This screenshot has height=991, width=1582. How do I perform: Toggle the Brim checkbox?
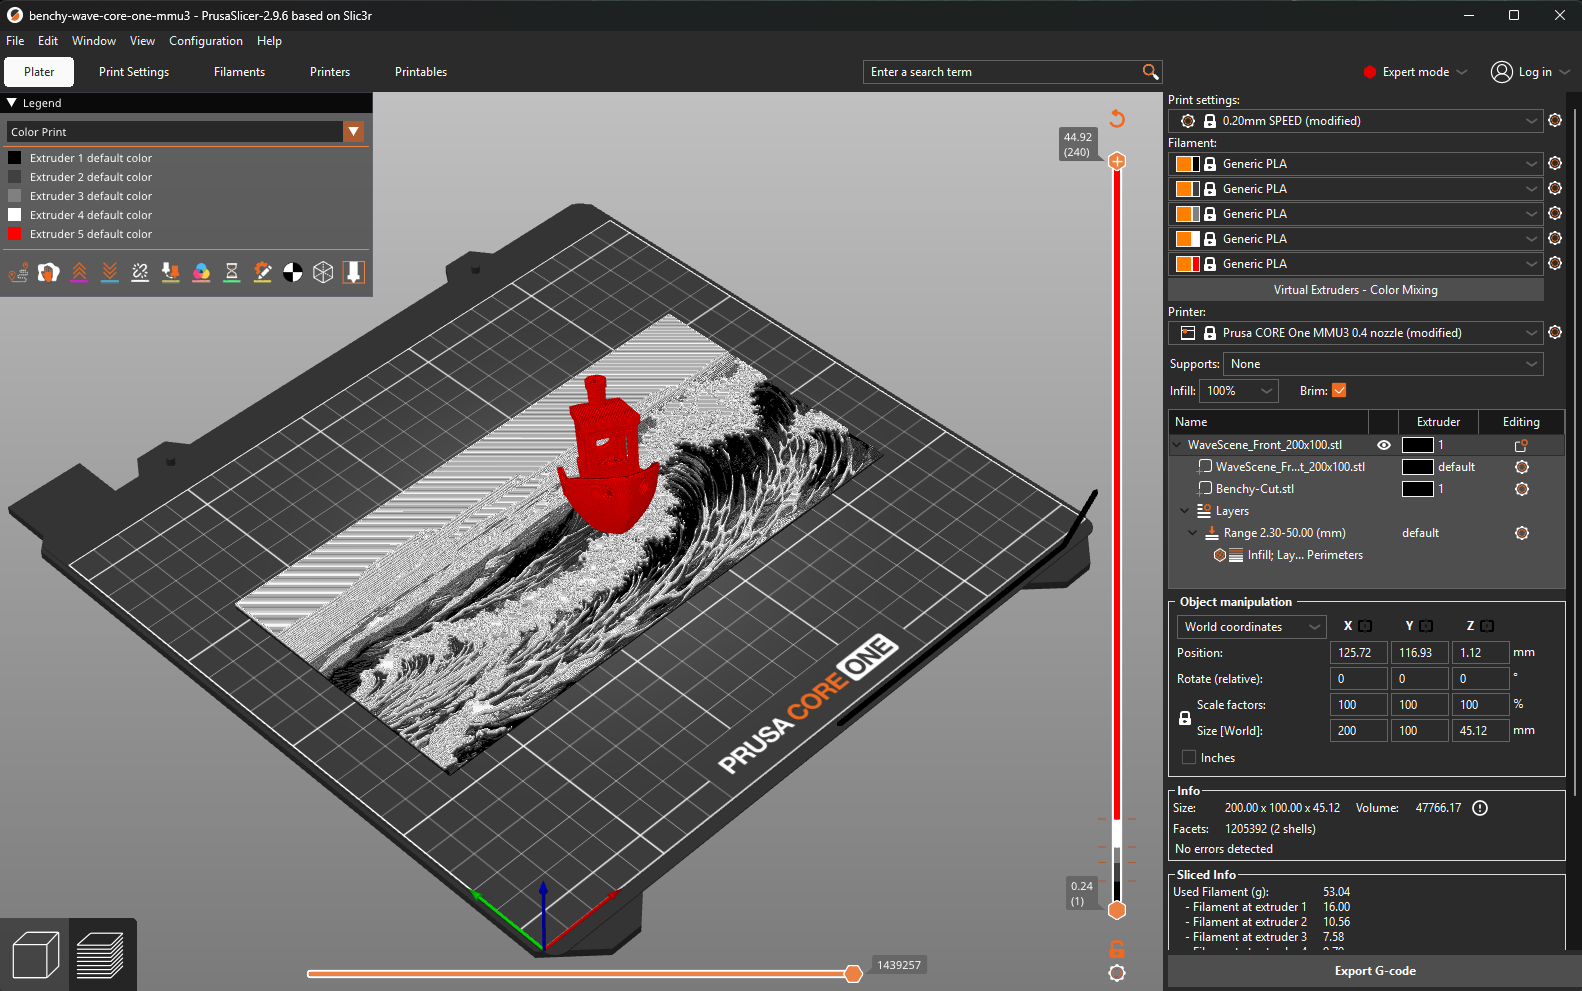1339,391
